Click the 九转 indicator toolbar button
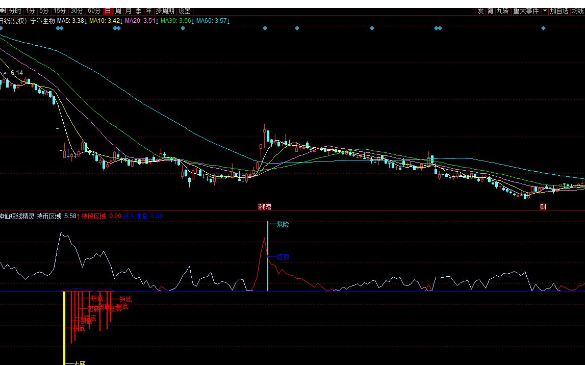Screen dimensions: 585x365 (502, 11)
